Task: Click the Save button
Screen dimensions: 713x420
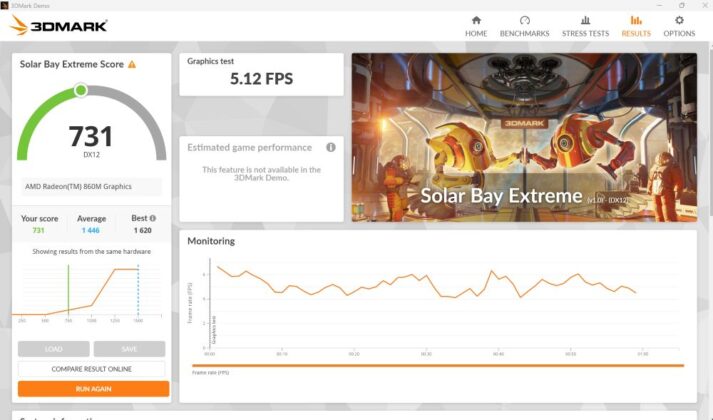Action: 129,349
